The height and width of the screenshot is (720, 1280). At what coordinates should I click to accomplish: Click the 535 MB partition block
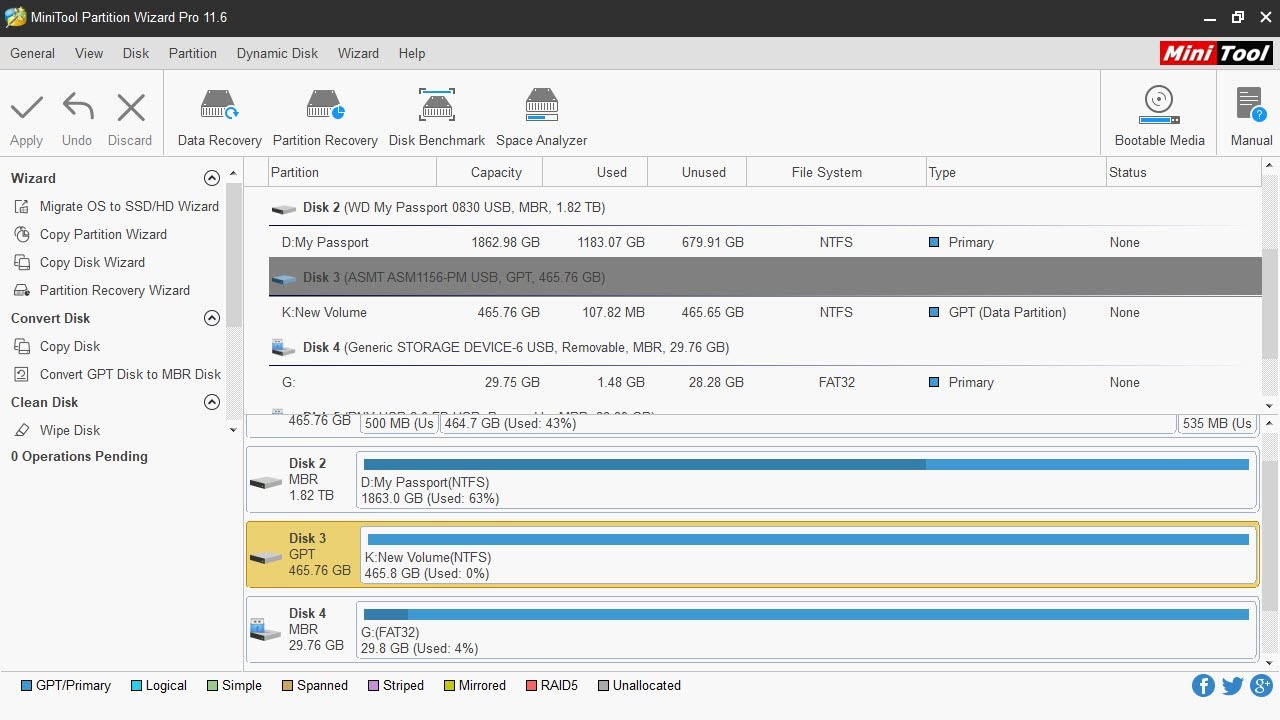pyautogui.click(x=1217, y=423)
